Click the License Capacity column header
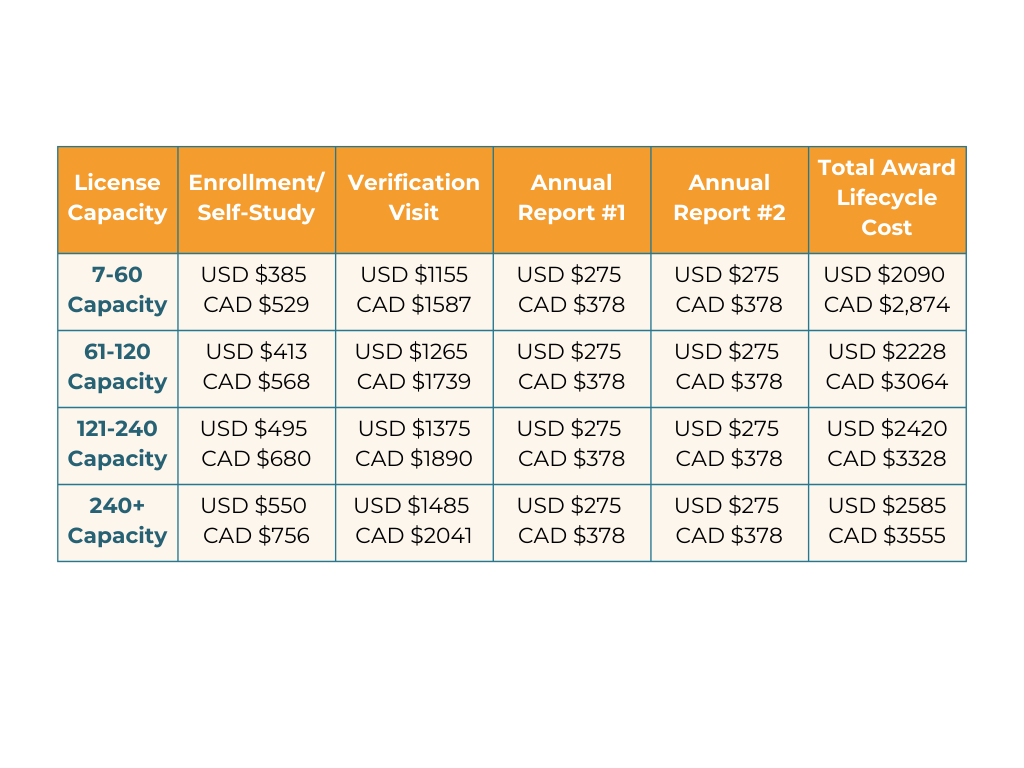The image size is (1024, 768). (117, 198)
